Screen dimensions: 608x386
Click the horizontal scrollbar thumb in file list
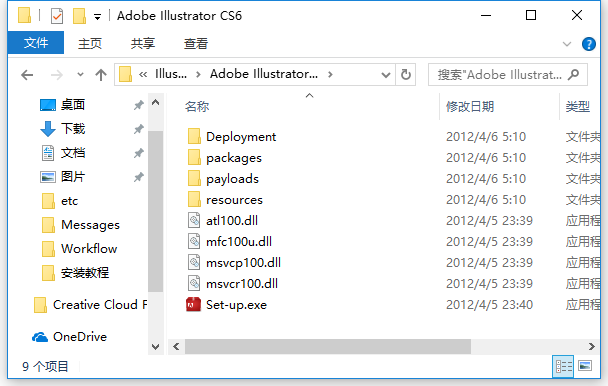(x=328, y=346)
